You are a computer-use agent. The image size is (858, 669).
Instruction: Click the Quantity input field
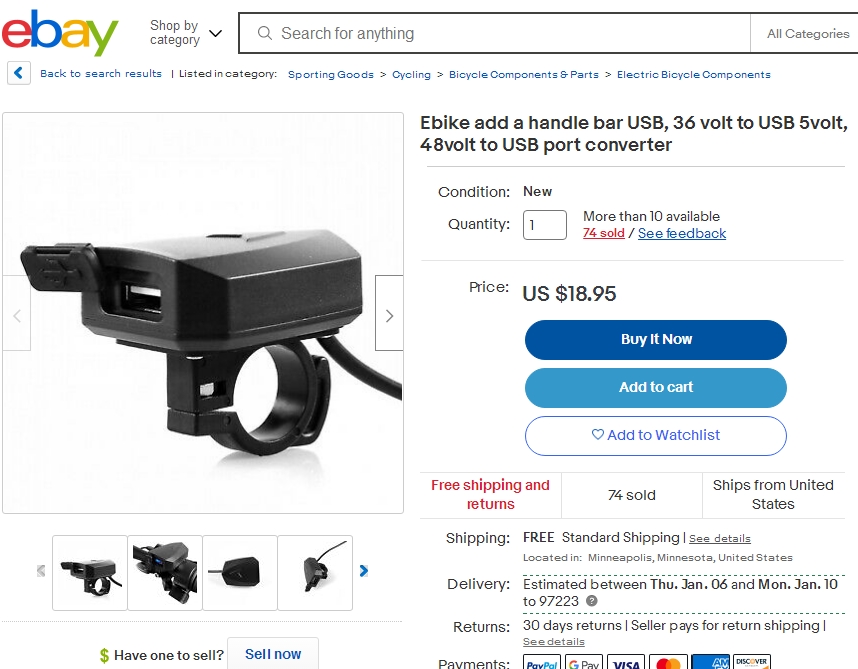click(x=544, y=225)
